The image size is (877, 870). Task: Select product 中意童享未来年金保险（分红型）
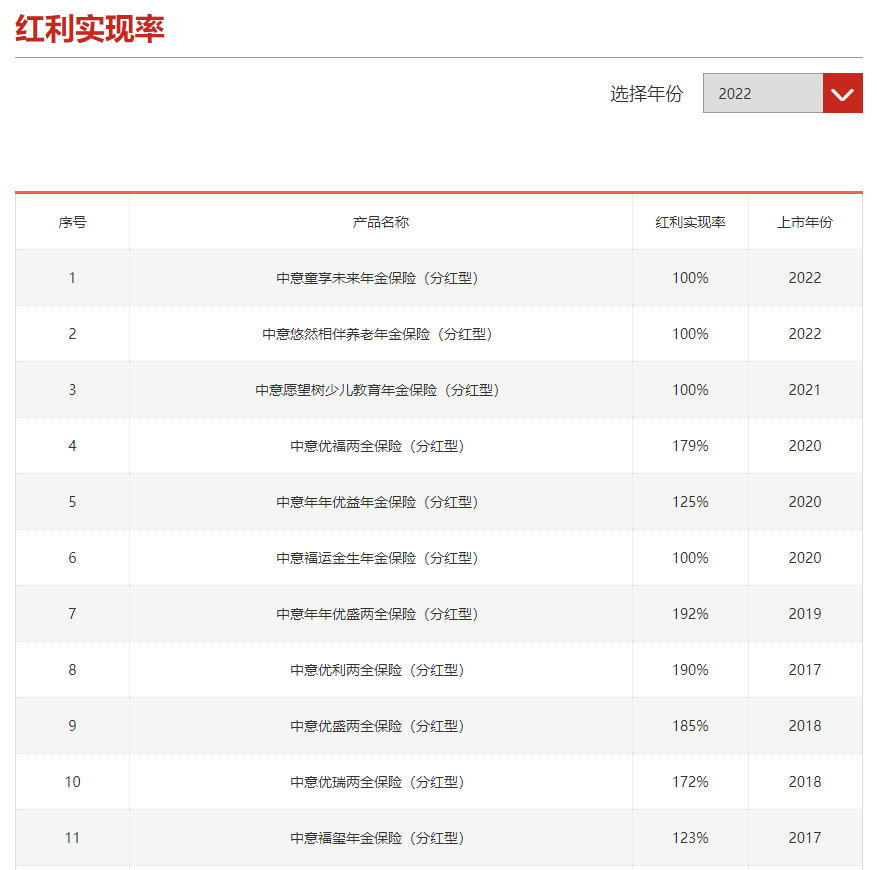tap(378, 278)
